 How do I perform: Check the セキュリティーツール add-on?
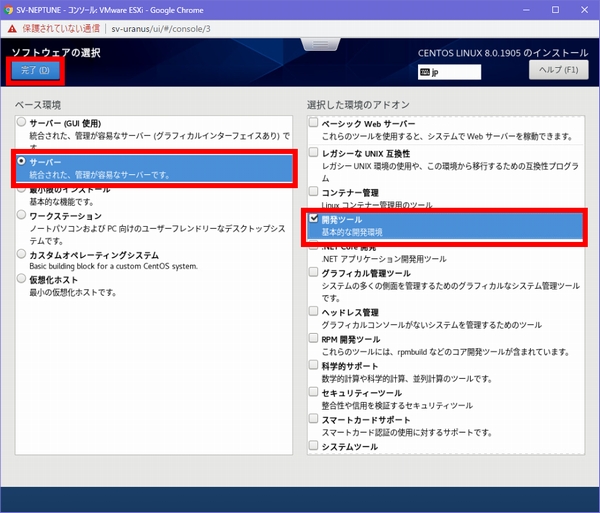point(313,391)
